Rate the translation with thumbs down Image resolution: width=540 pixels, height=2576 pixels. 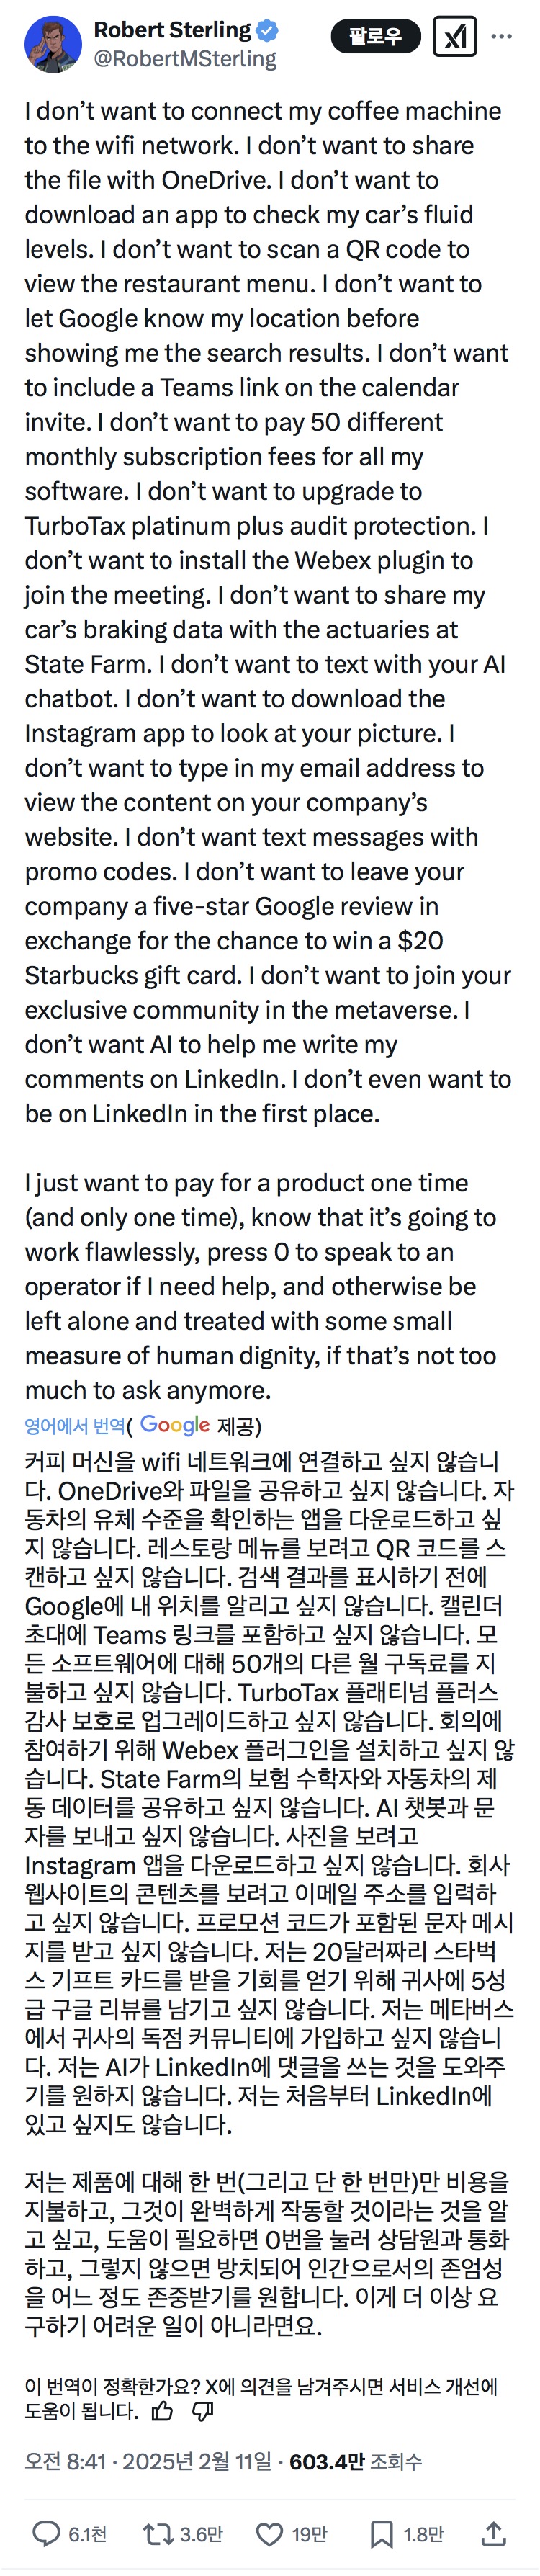coord(203,2411)
